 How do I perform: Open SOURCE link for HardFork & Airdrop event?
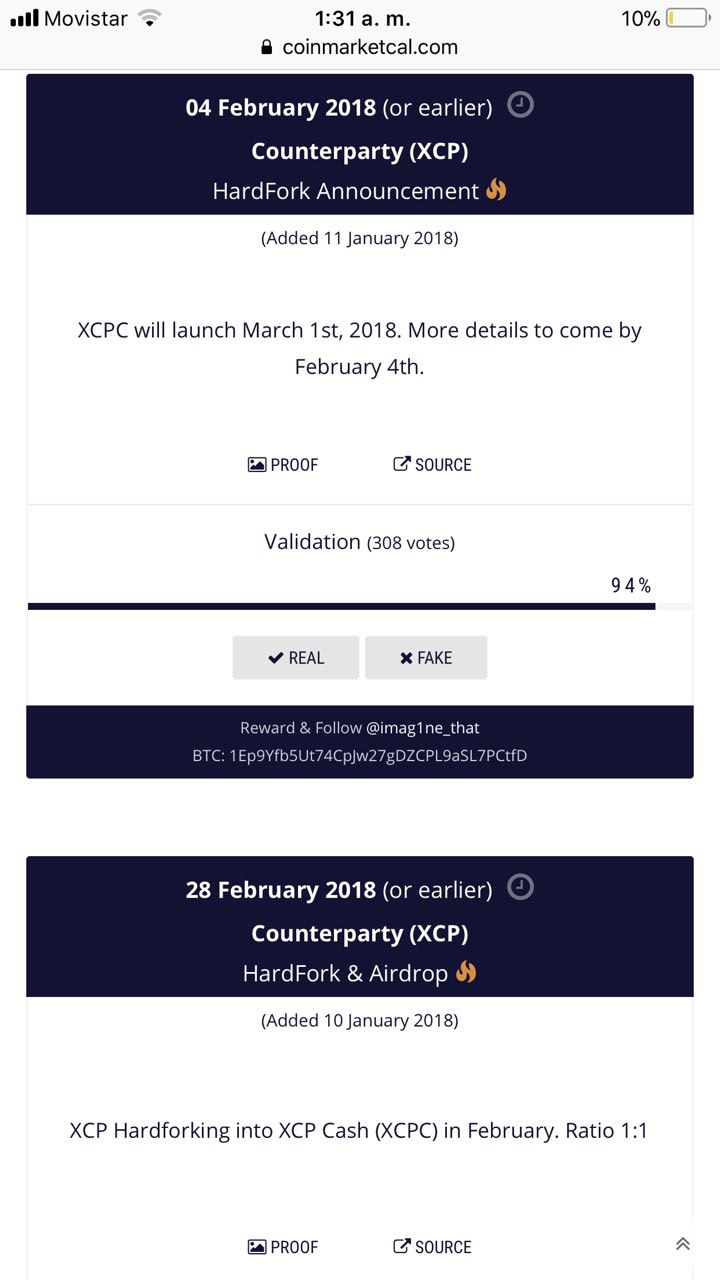[432, 1247]
